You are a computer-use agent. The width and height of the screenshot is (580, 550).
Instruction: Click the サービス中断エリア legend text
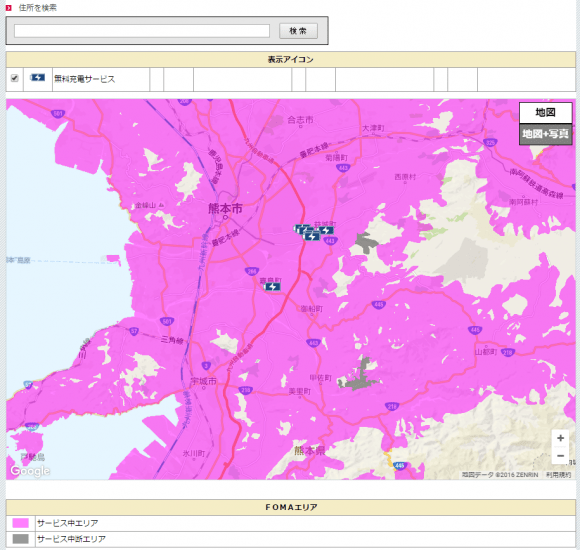pos(71,539)
